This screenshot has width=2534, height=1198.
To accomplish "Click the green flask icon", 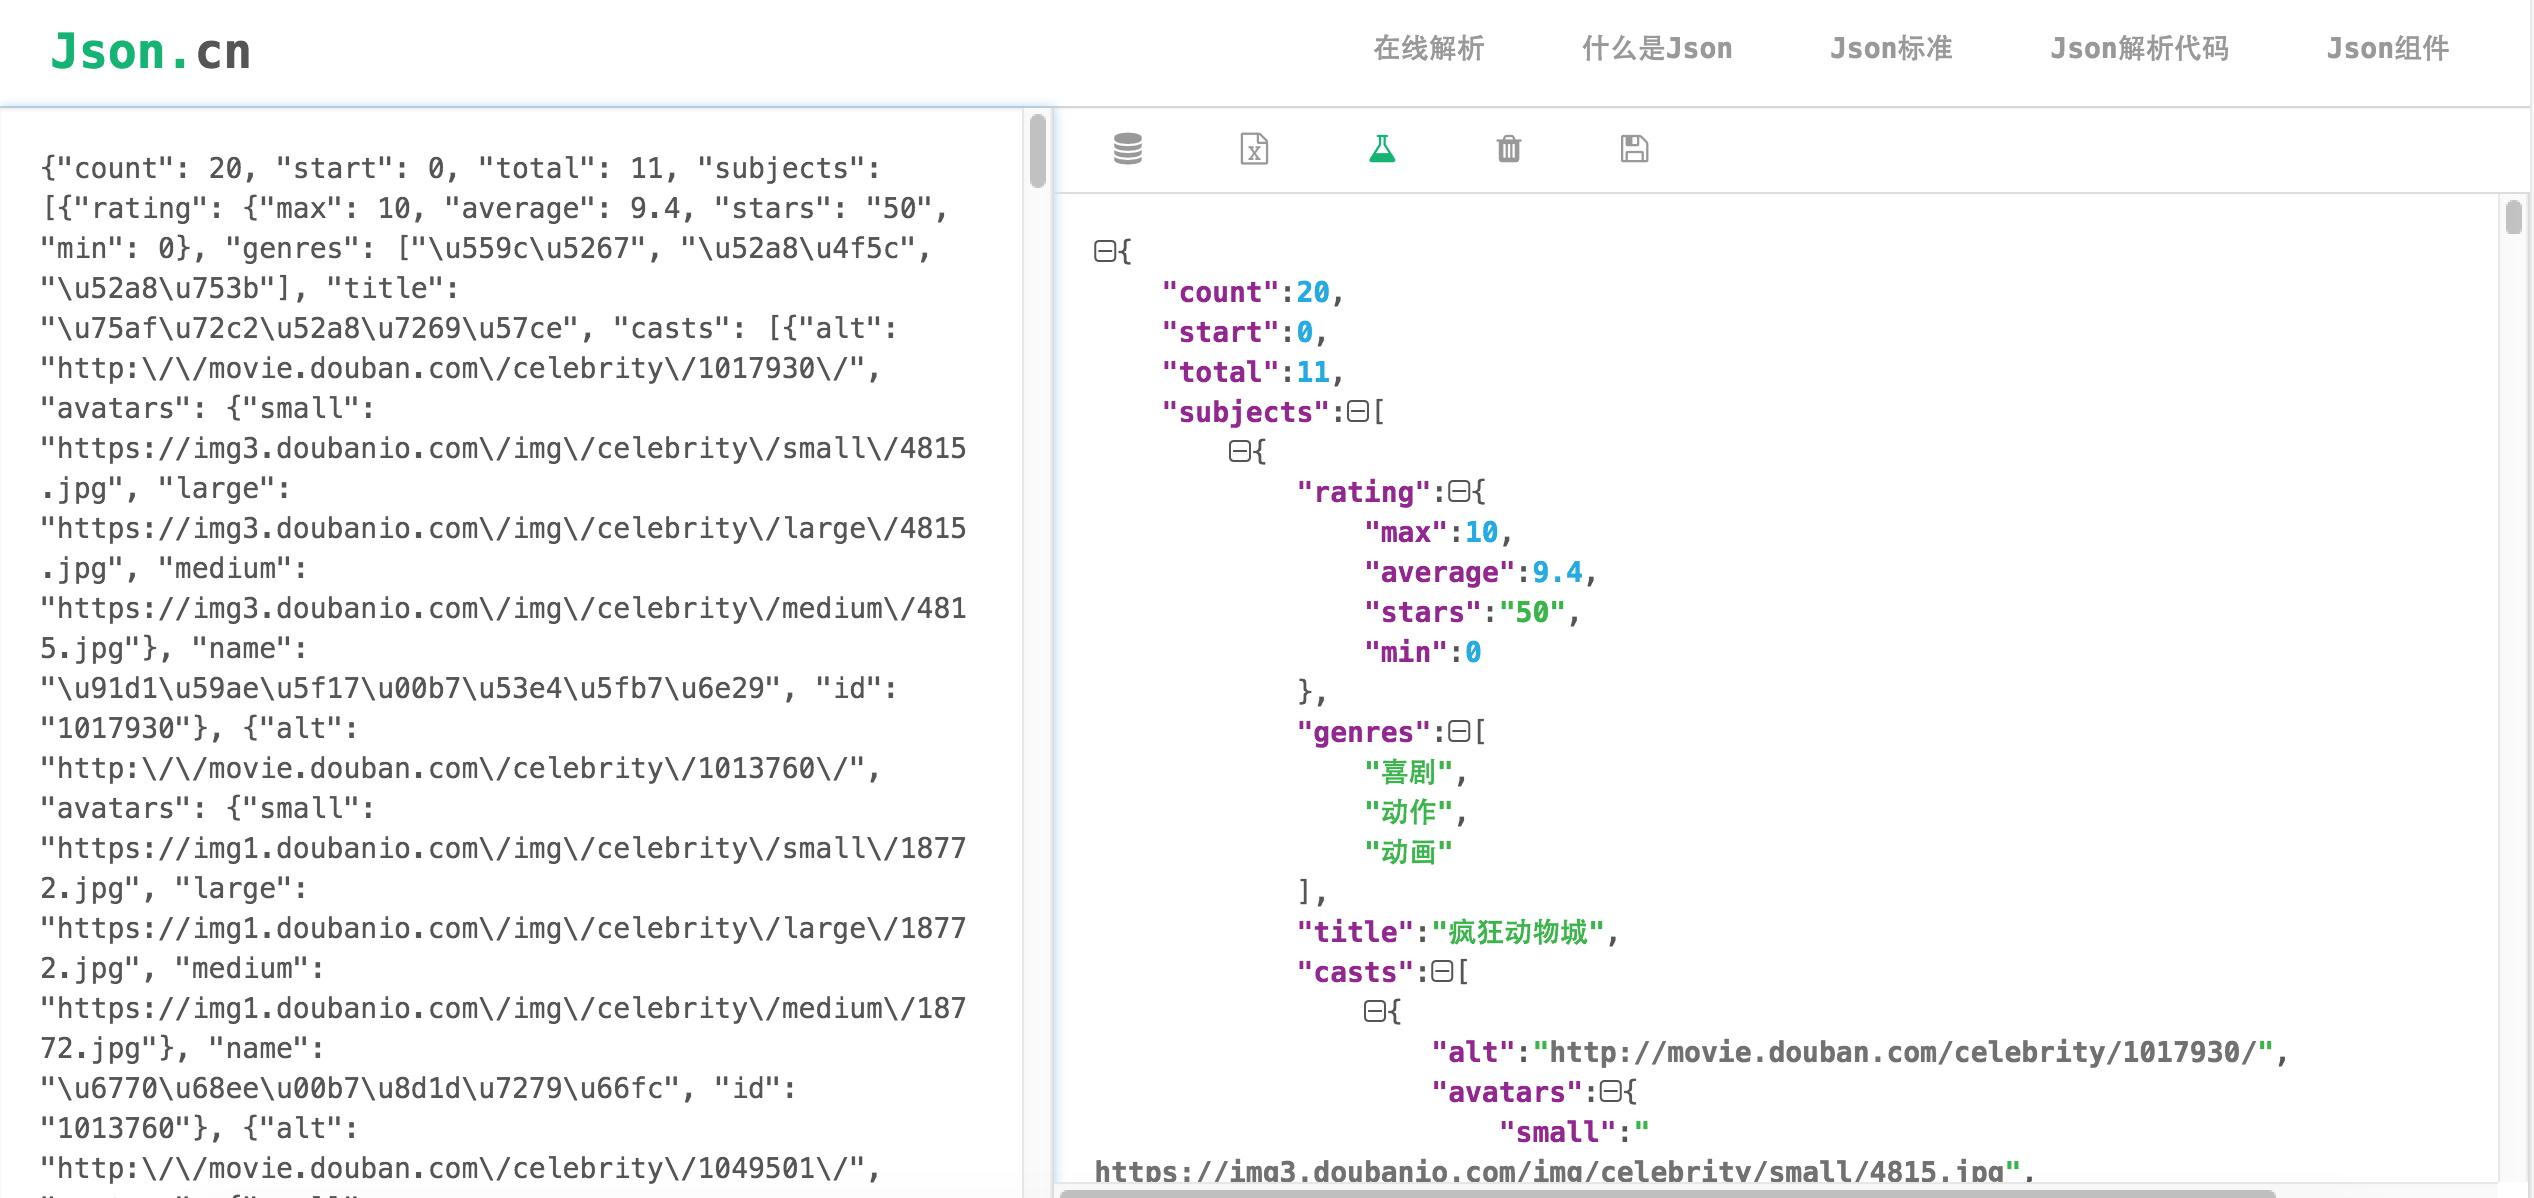I will (x=1381, y=149).
